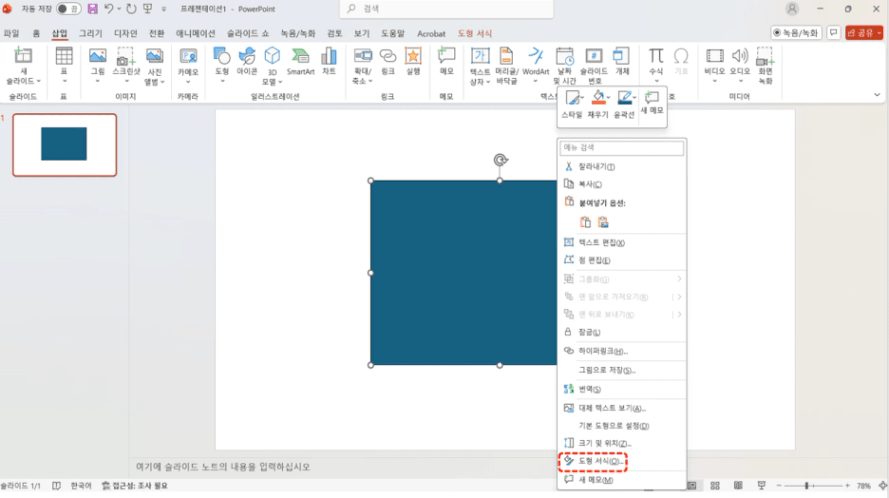Insert a new slide from ribbon
The height and width of the screenshot is (498, 889).
[x=23, y=66]
